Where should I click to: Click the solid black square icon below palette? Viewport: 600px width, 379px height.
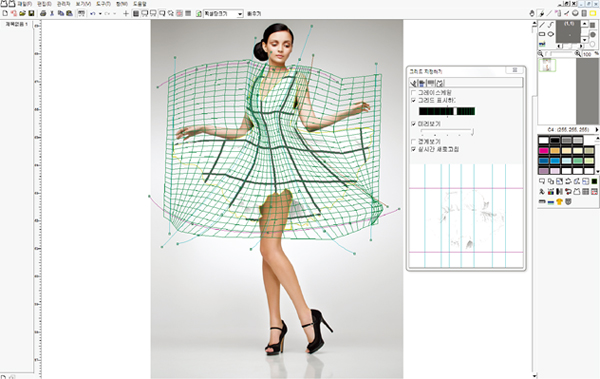click(x=594, y=181)
